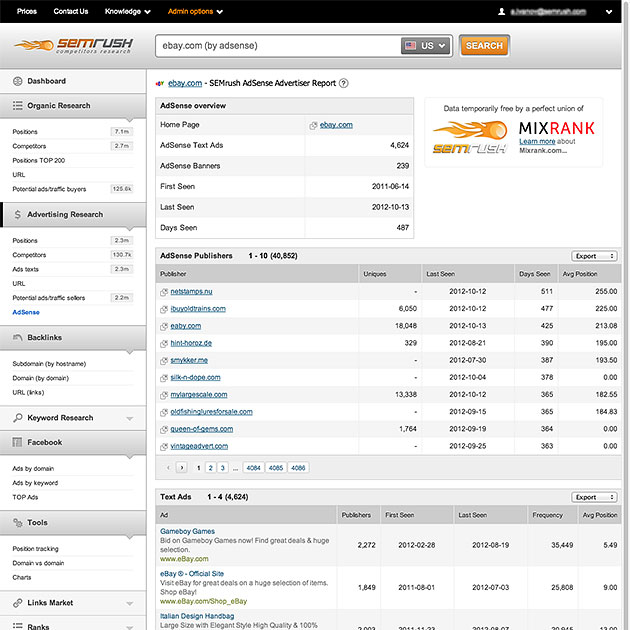Select Positions under Organic Research
Viewport: 630px width, 630px height.
coord(25,132)
